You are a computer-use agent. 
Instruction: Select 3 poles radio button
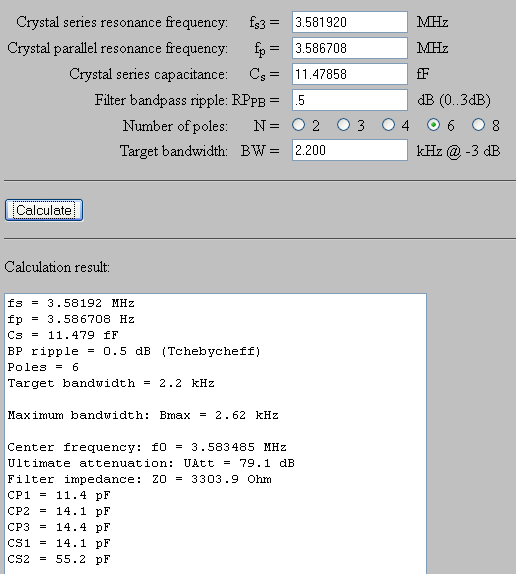[343, 125]
